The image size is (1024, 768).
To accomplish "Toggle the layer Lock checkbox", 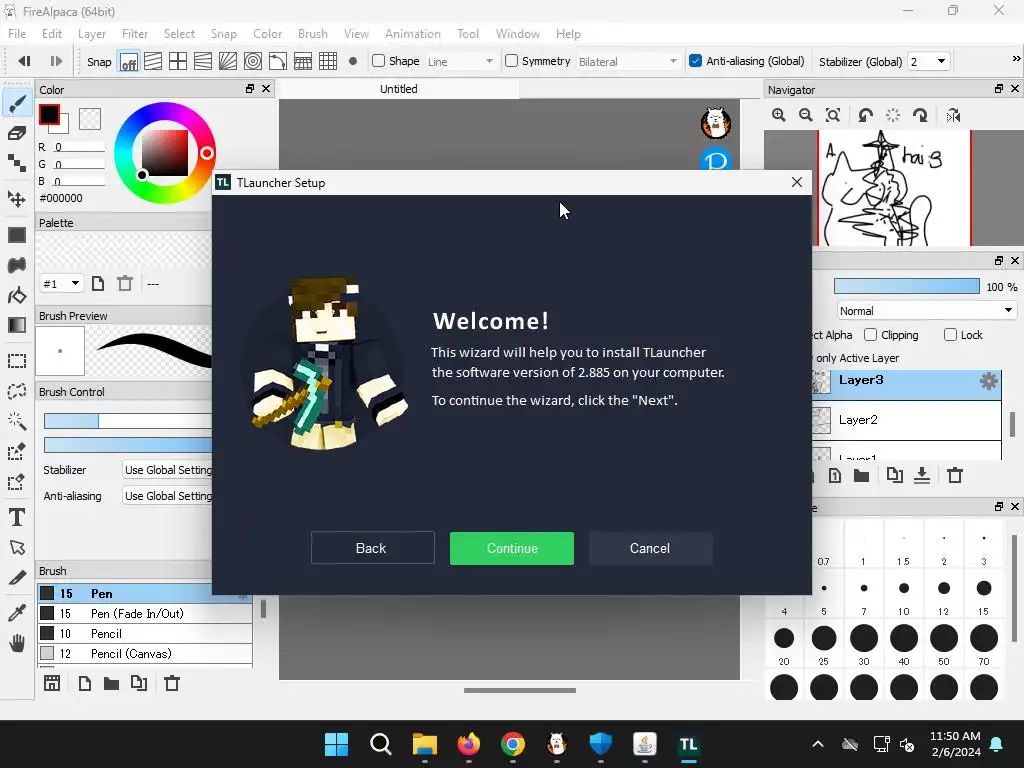I will click(950, 335).
